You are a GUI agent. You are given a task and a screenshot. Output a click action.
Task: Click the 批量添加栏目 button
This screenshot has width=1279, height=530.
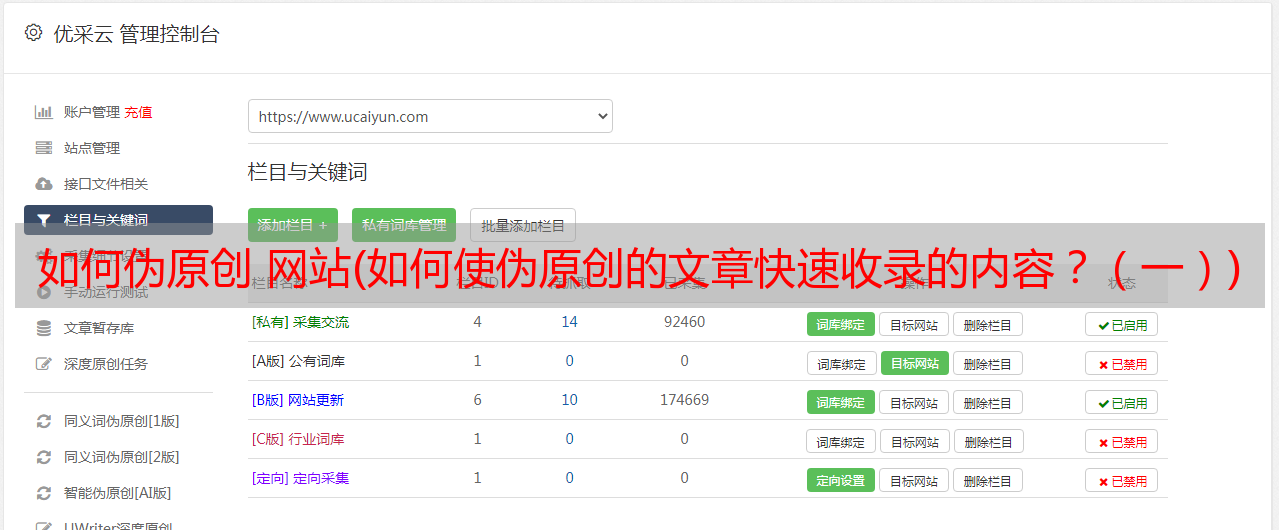pyautogui.click(x=523, y=225)
